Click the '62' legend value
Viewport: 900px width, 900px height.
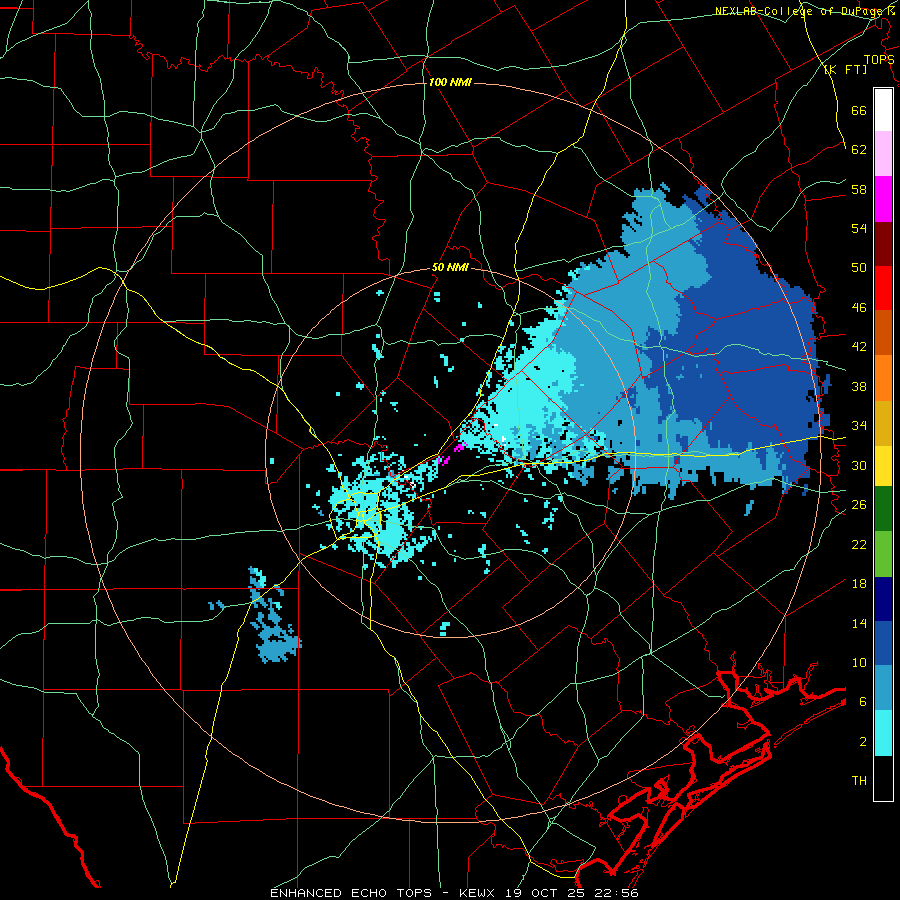click(x=859, y=150)
